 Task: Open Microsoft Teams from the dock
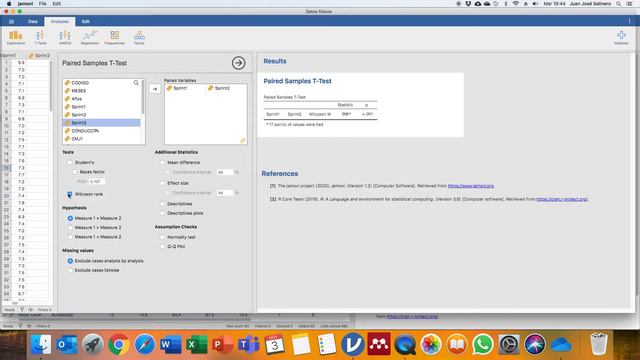pos(248,344)
